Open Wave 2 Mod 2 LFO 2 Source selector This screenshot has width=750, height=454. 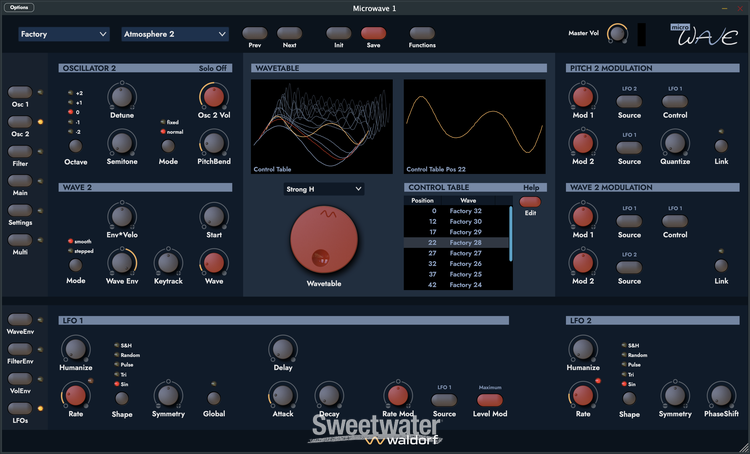(629, 267)
